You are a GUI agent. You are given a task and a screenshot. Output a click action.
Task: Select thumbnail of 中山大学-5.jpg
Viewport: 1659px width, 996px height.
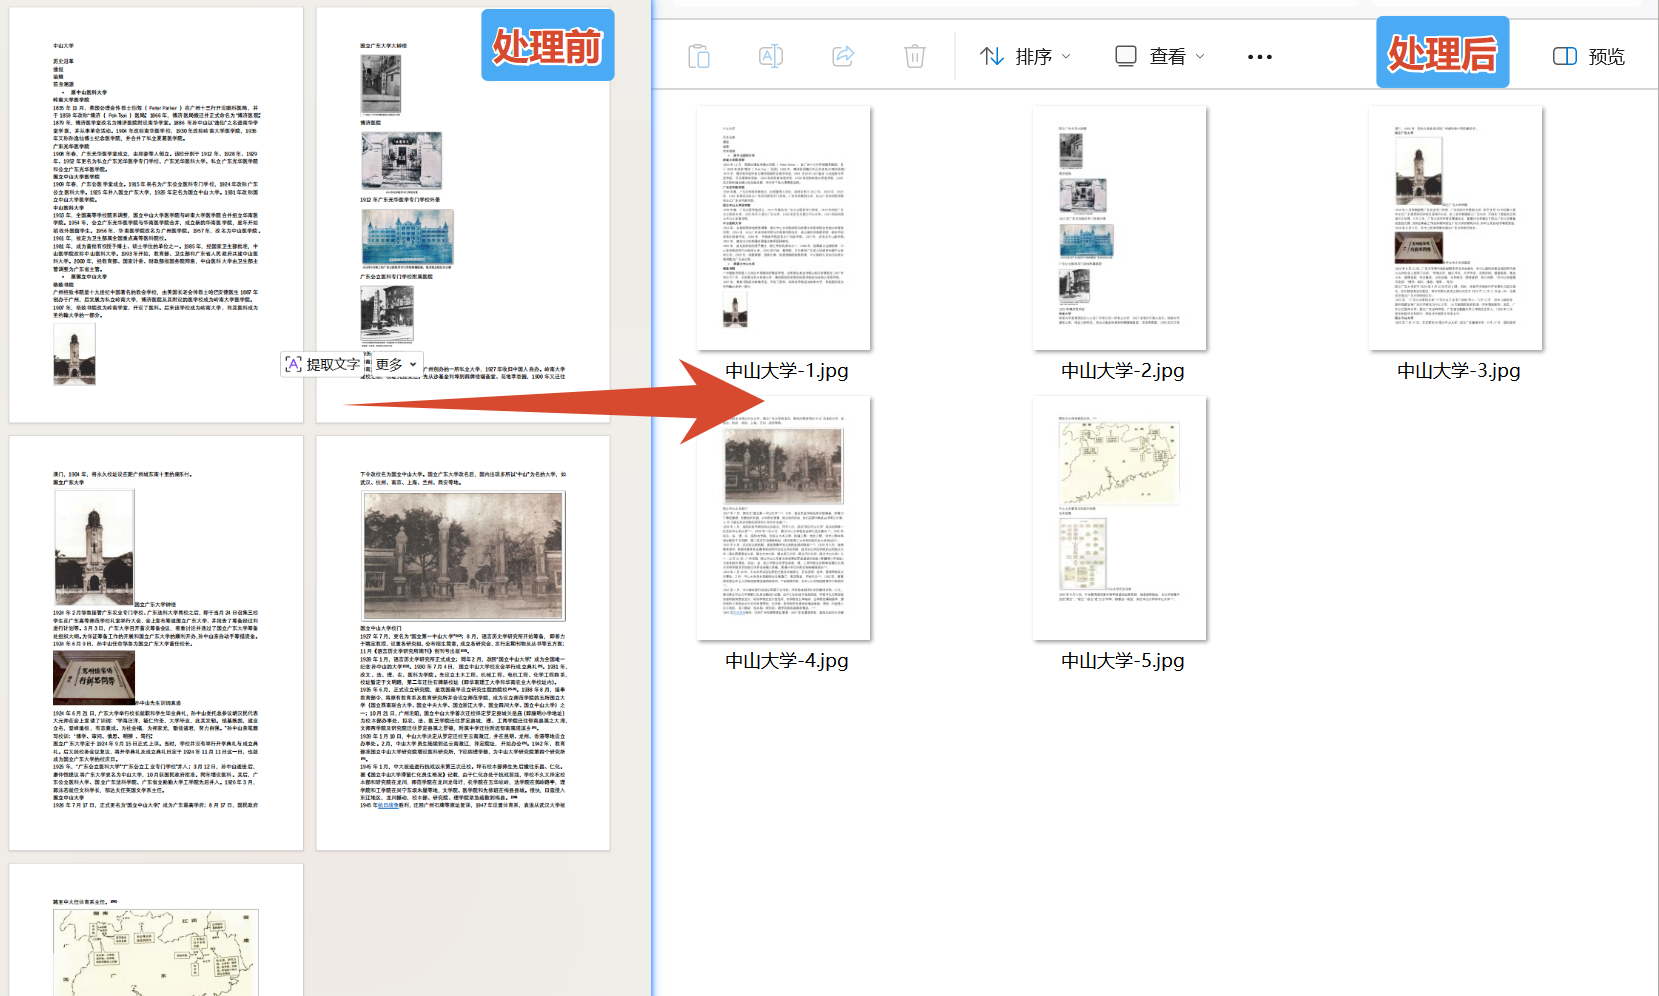pos(1120,518)
